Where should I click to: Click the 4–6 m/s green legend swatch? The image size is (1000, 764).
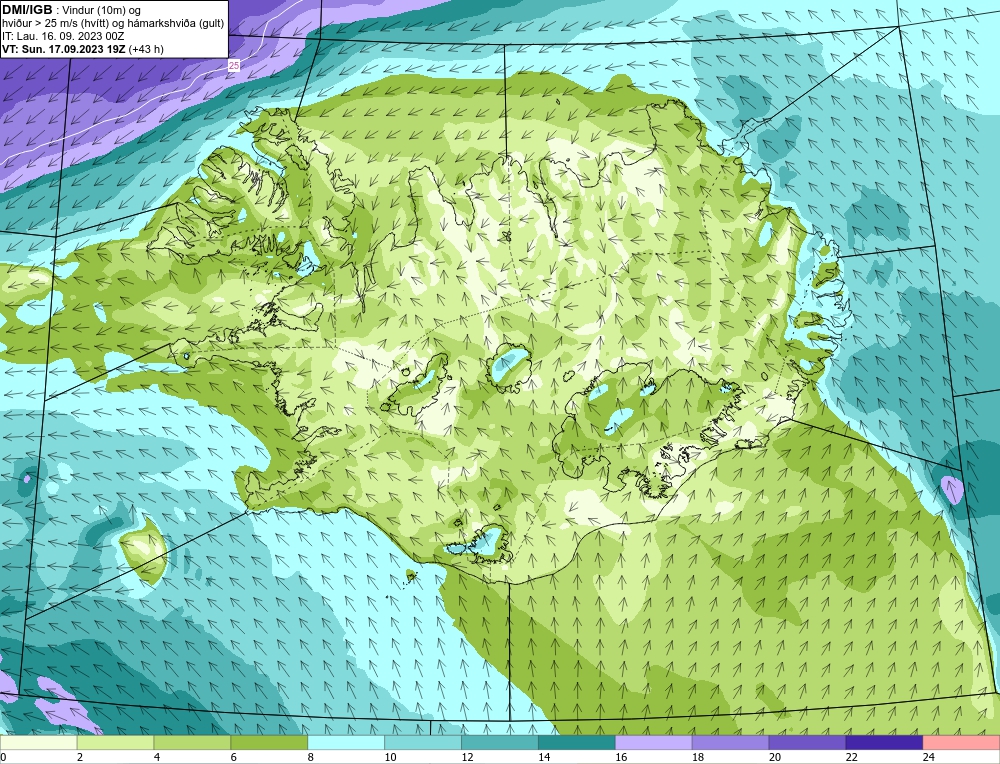192,742
